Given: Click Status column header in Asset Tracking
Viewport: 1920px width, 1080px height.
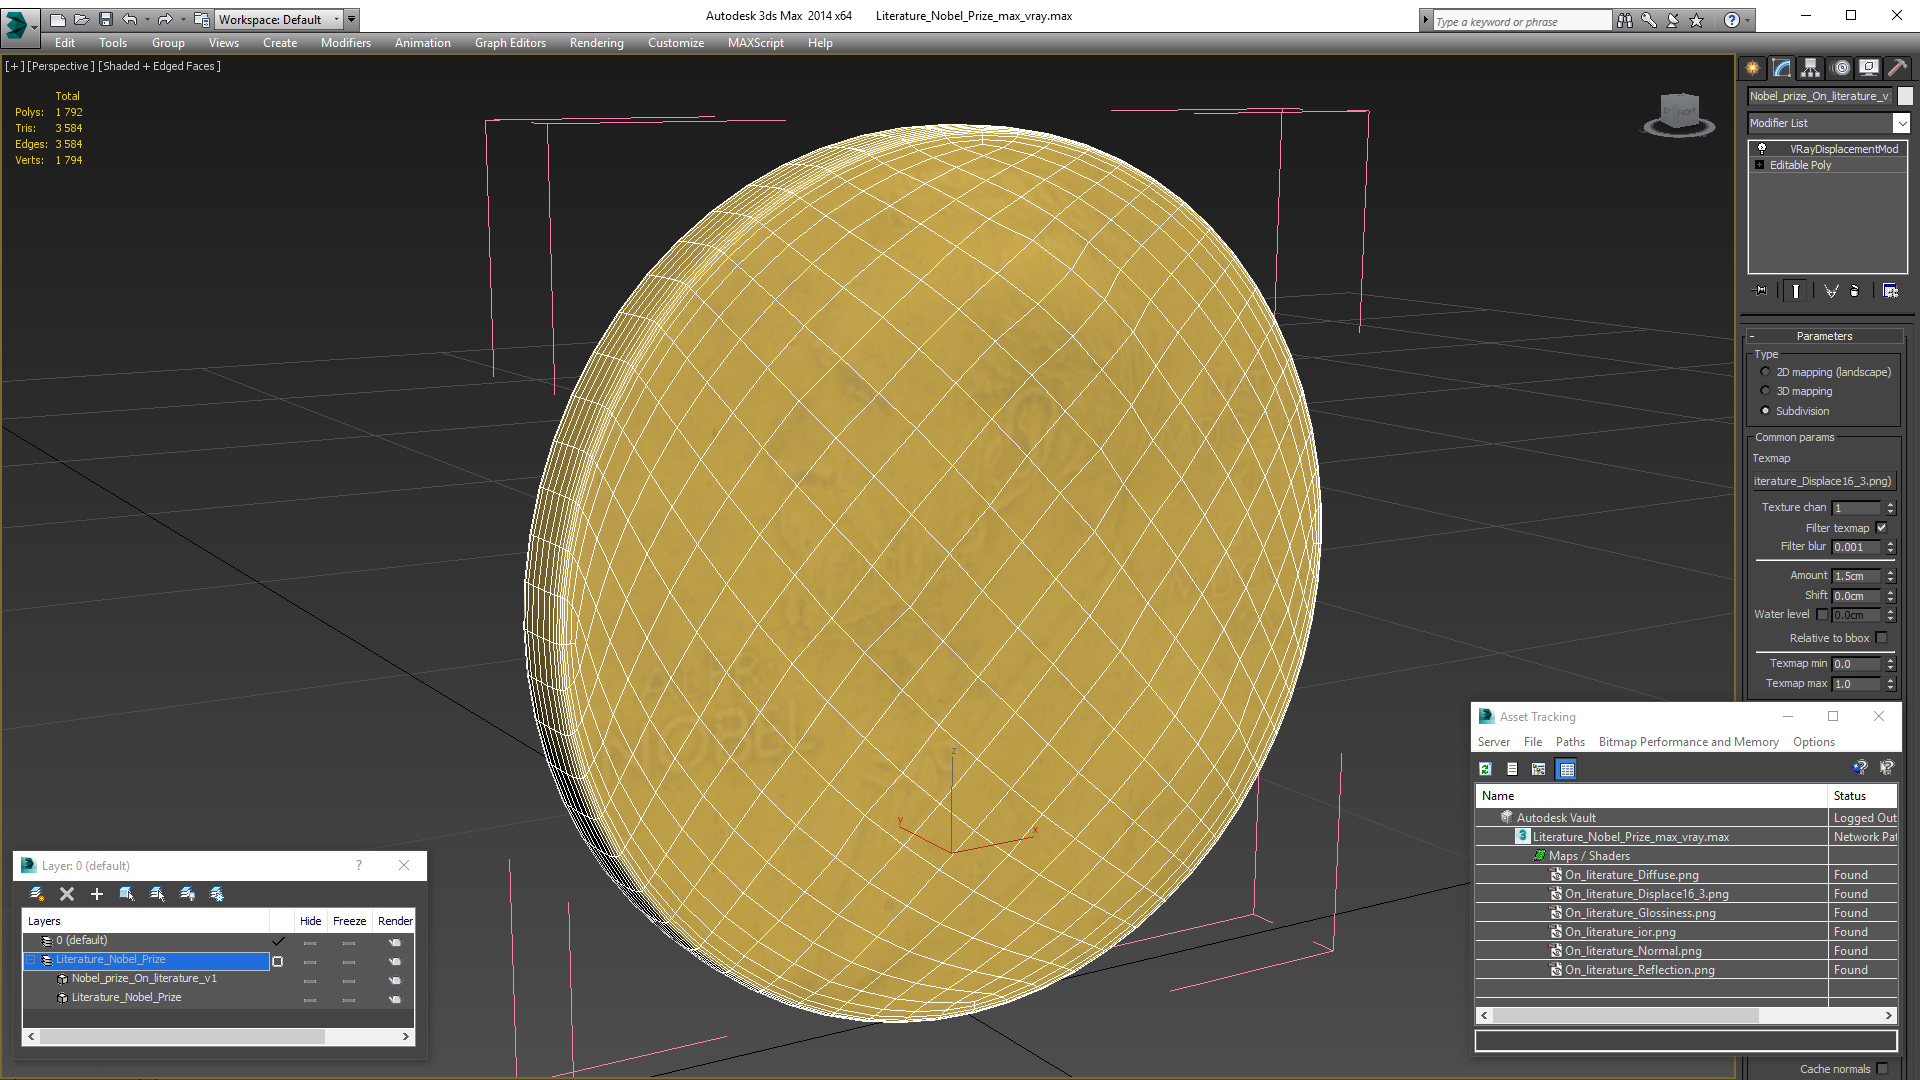Looking at the screenshot, I should (1862, 796).
